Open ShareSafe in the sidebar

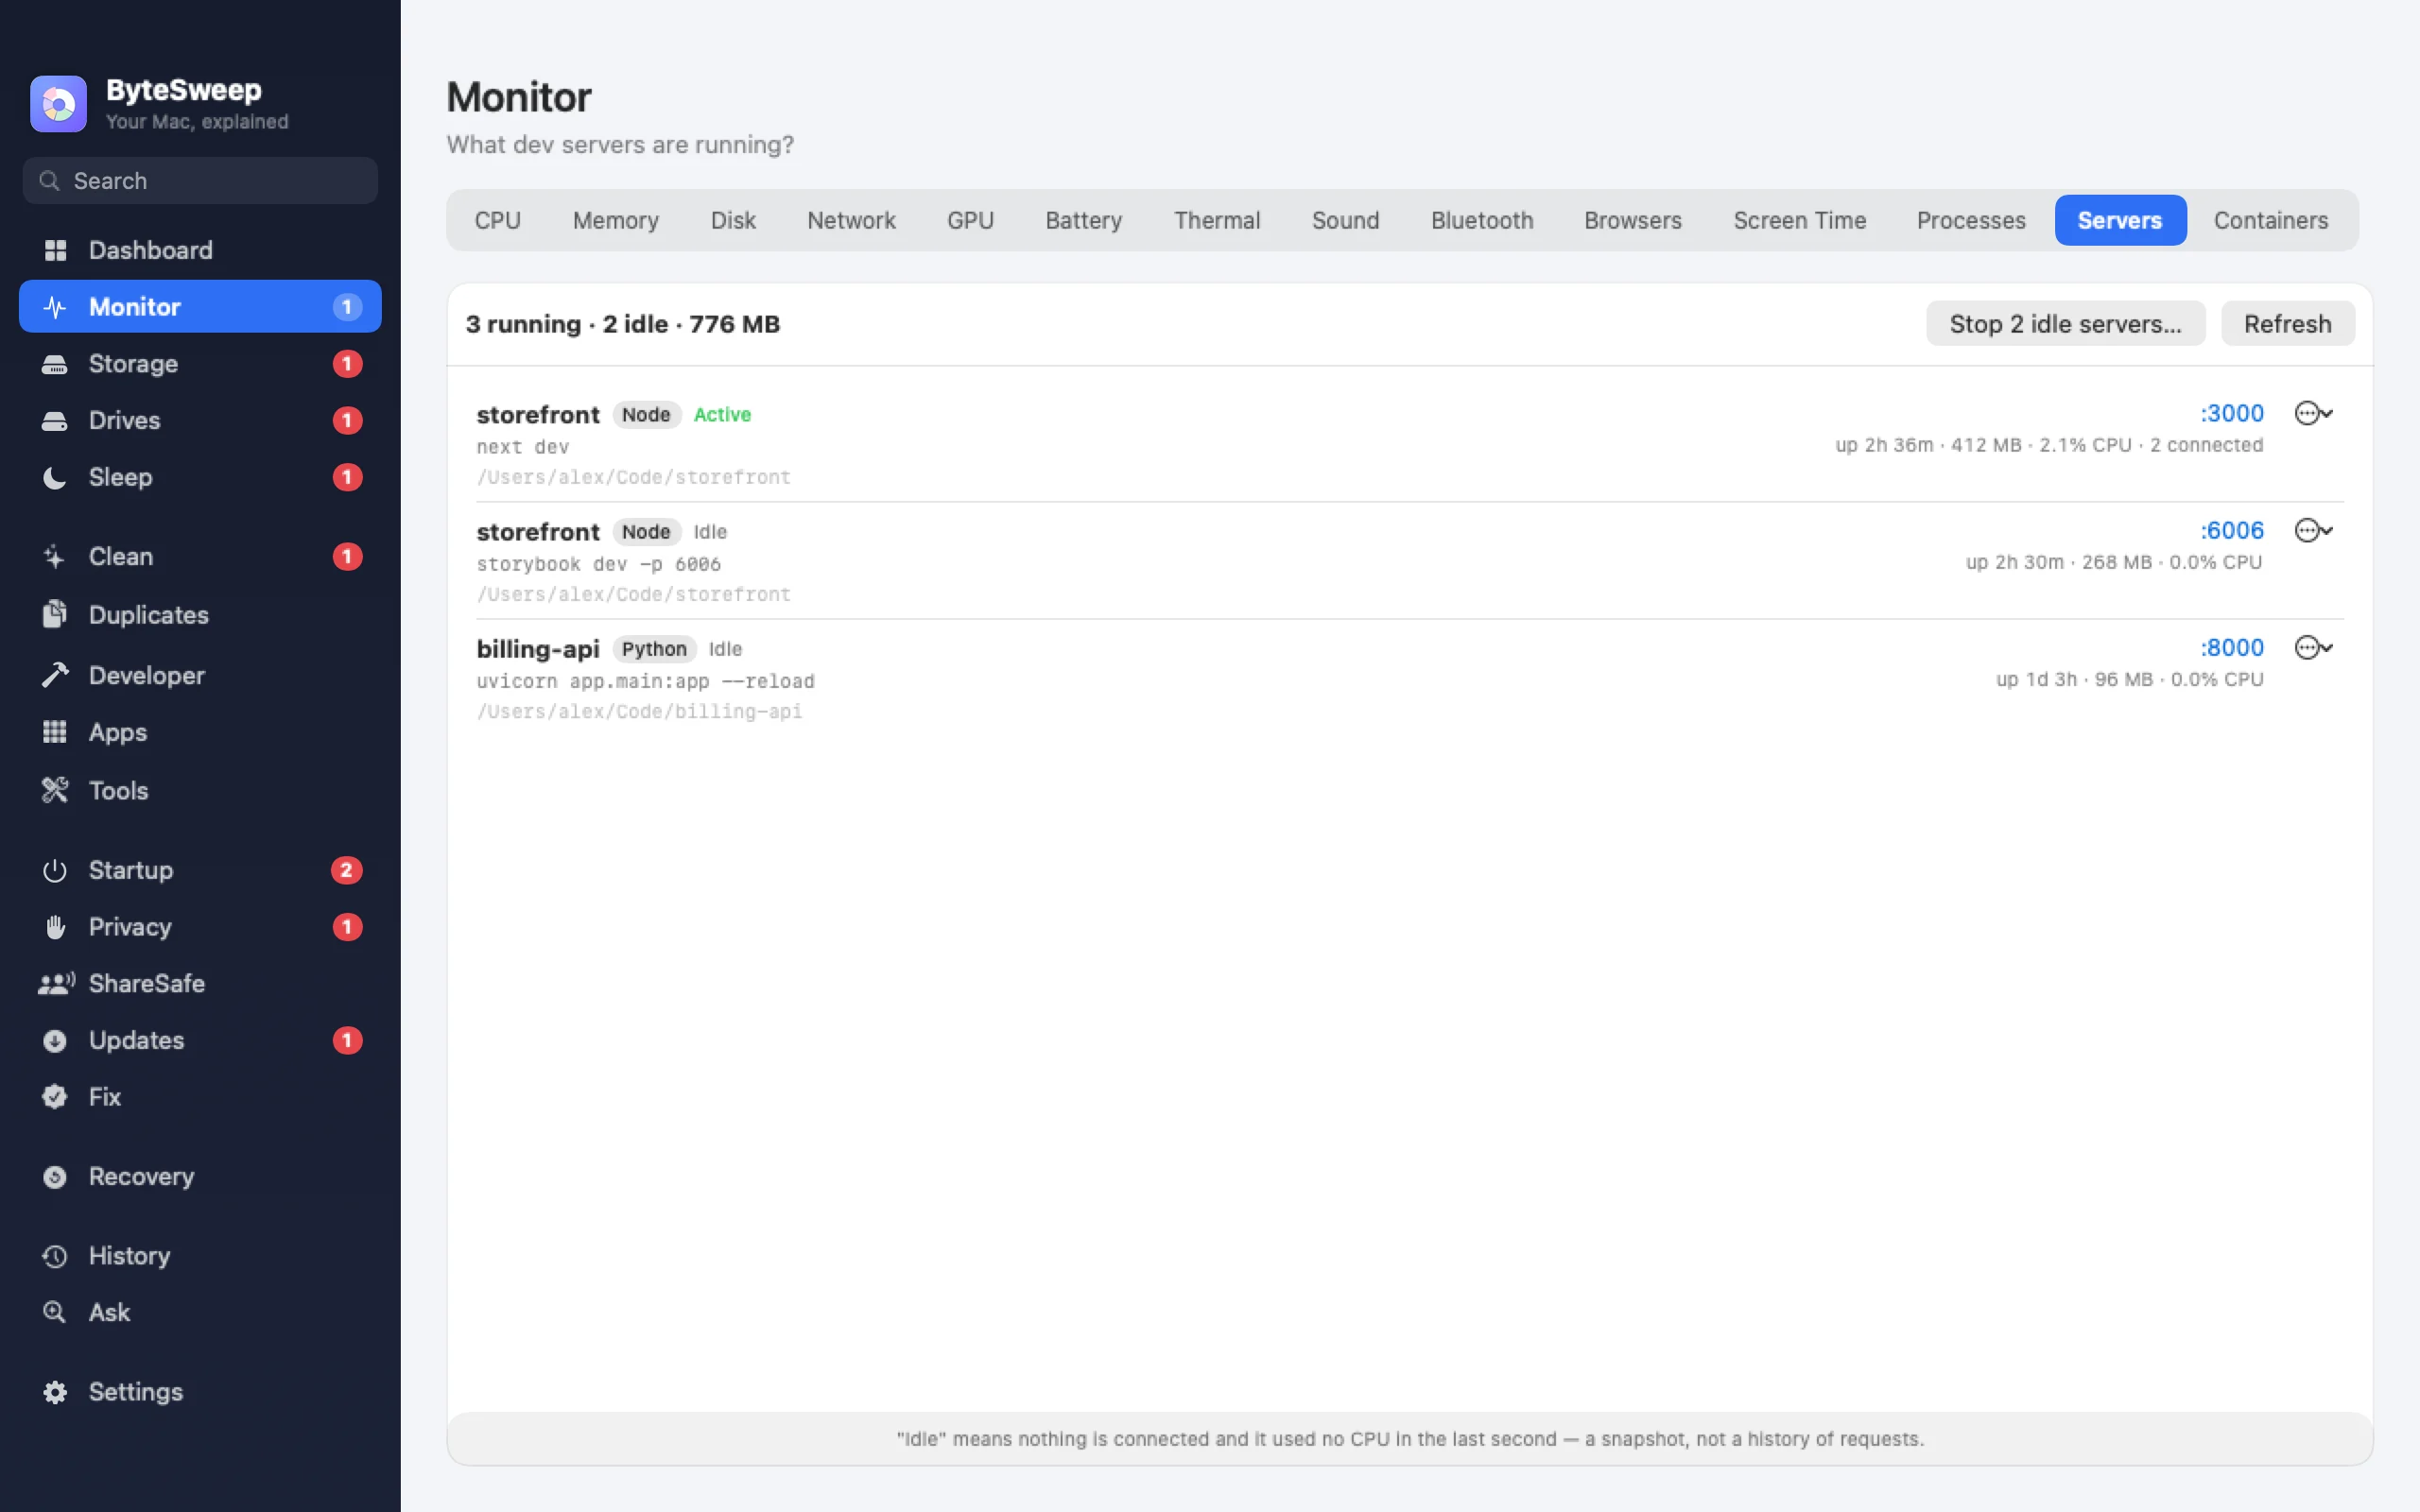(x=200, y=983)
